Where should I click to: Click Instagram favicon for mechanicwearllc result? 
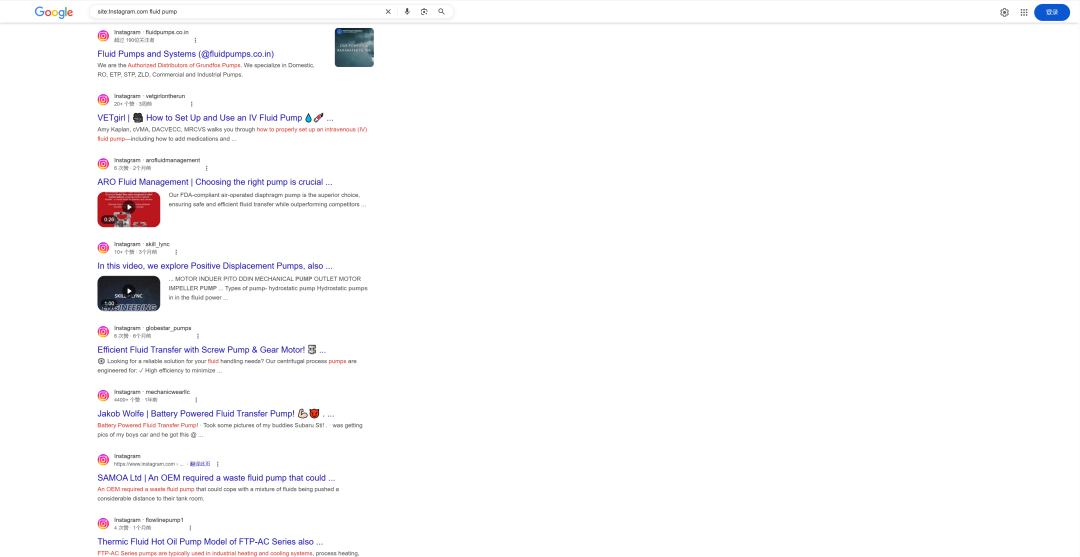103,396
